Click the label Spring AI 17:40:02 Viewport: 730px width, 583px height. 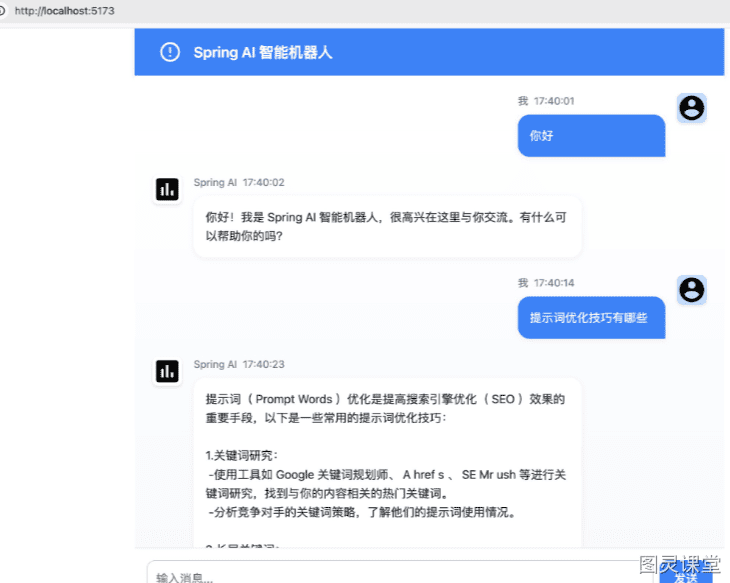[239, 183]
